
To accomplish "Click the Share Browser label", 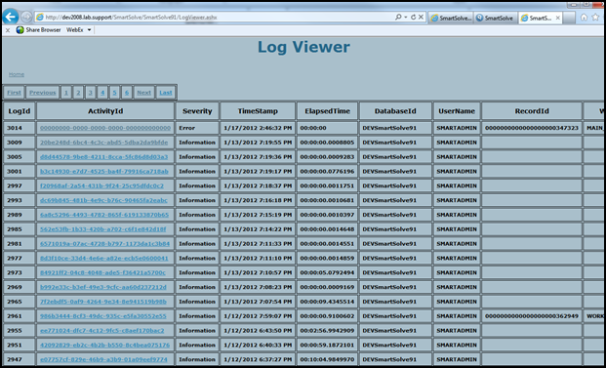I will (x=43, y=30).
